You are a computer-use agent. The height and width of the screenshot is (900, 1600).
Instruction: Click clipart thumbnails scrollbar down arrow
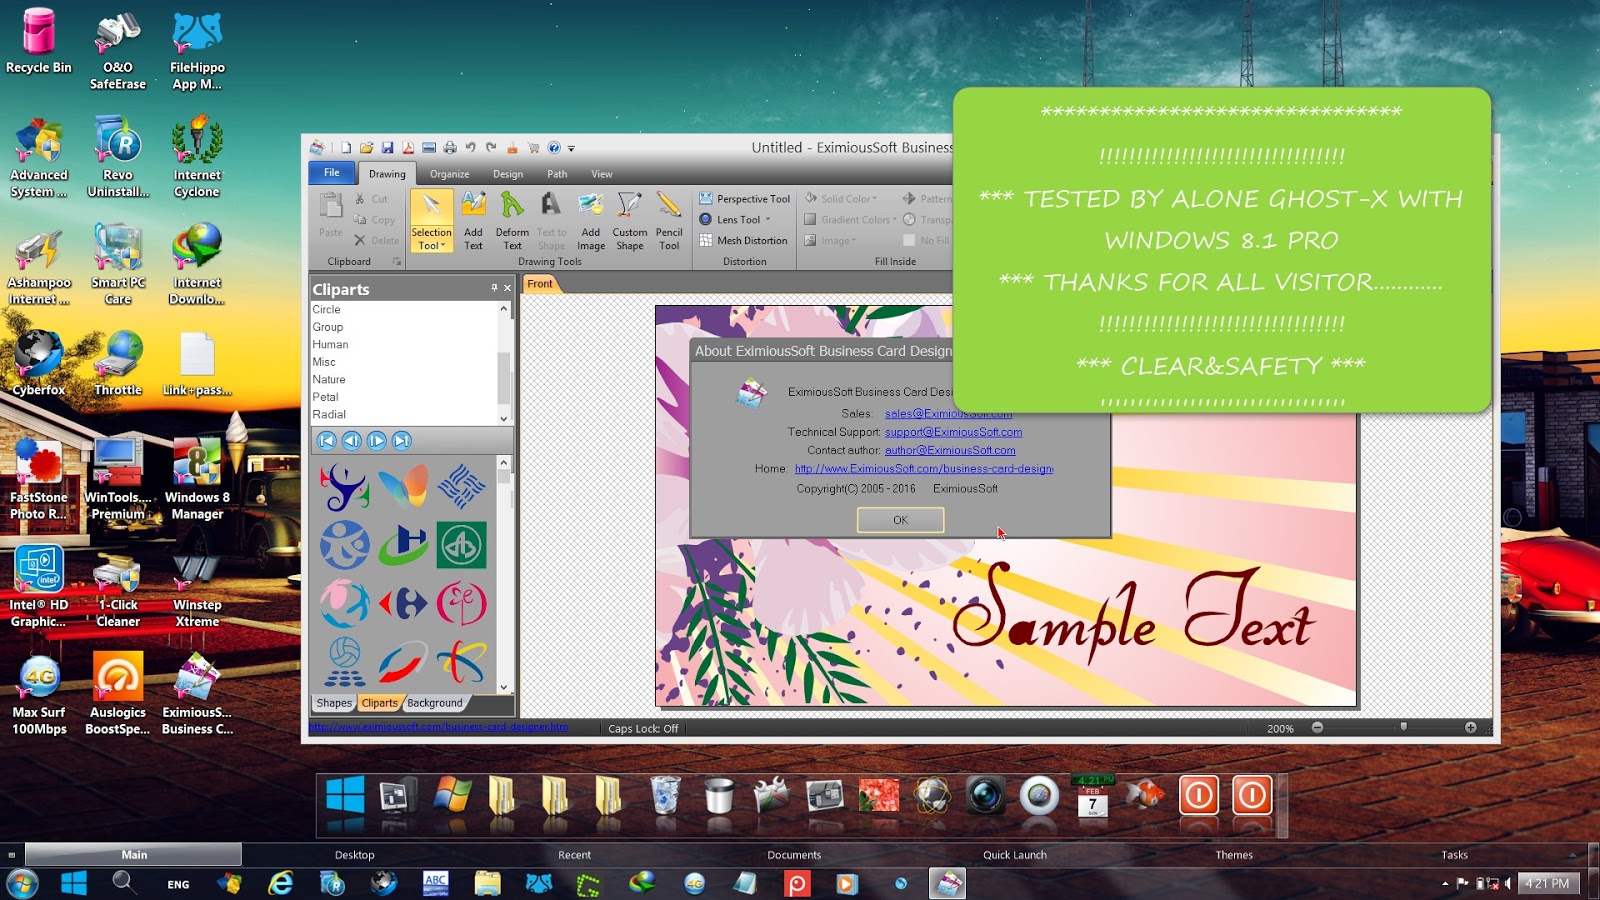(504, 687)
